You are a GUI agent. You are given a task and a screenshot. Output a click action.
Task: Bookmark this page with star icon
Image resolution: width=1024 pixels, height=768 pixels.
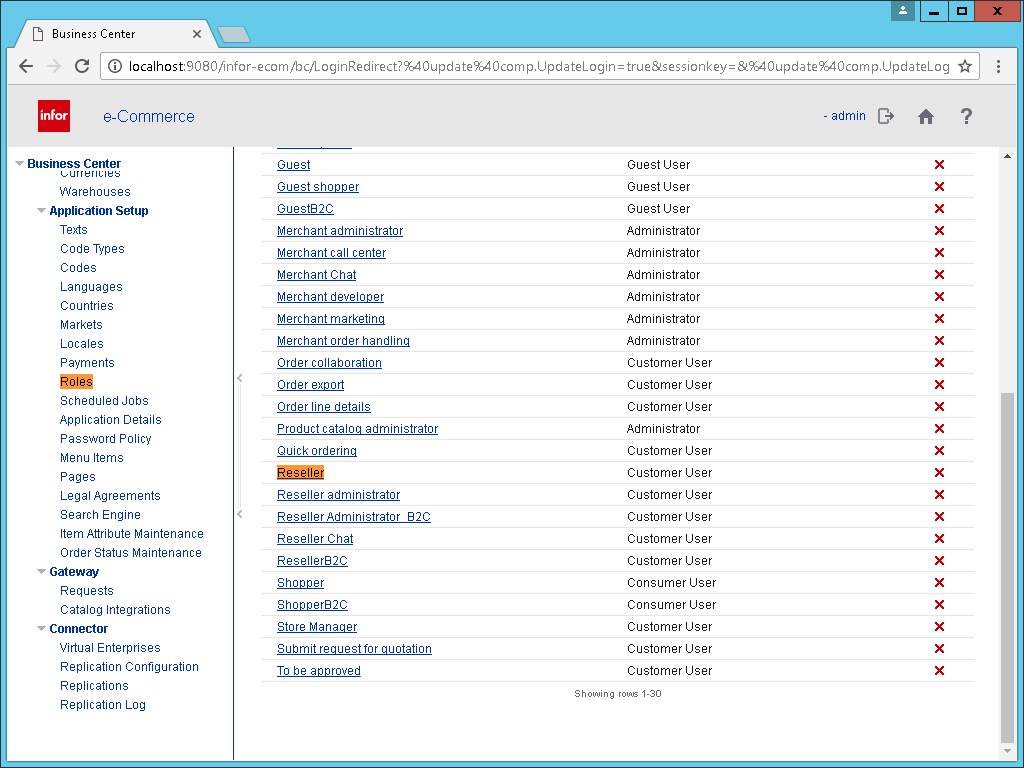point(965,66)
